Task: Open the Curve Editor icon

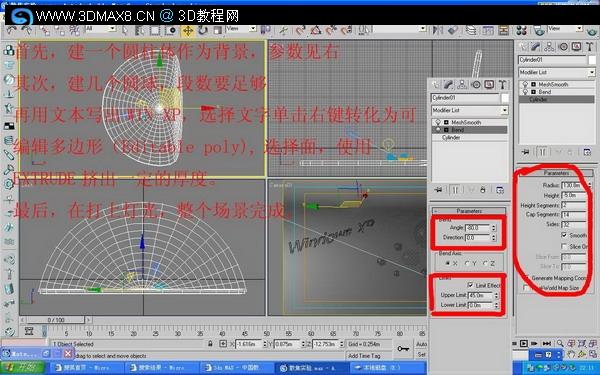Action: coord(488,30)
